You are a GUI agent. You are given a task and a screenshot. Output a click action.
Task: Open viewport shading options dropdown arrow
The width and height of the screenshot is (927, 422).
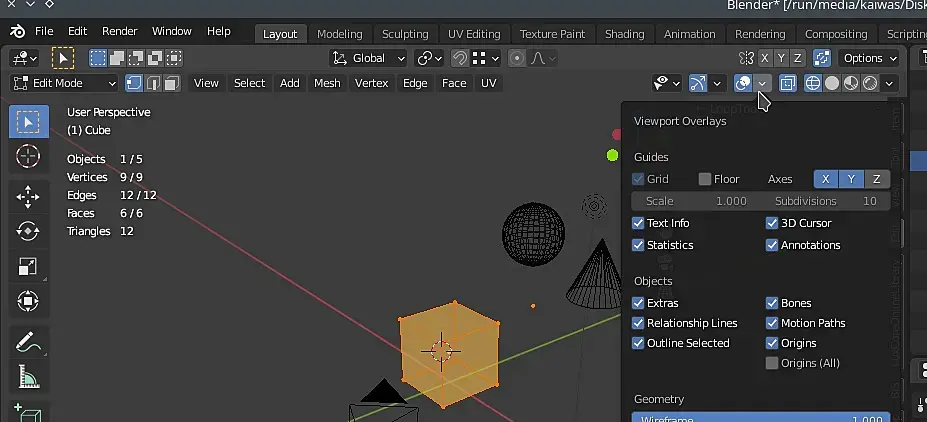(889, 83)
